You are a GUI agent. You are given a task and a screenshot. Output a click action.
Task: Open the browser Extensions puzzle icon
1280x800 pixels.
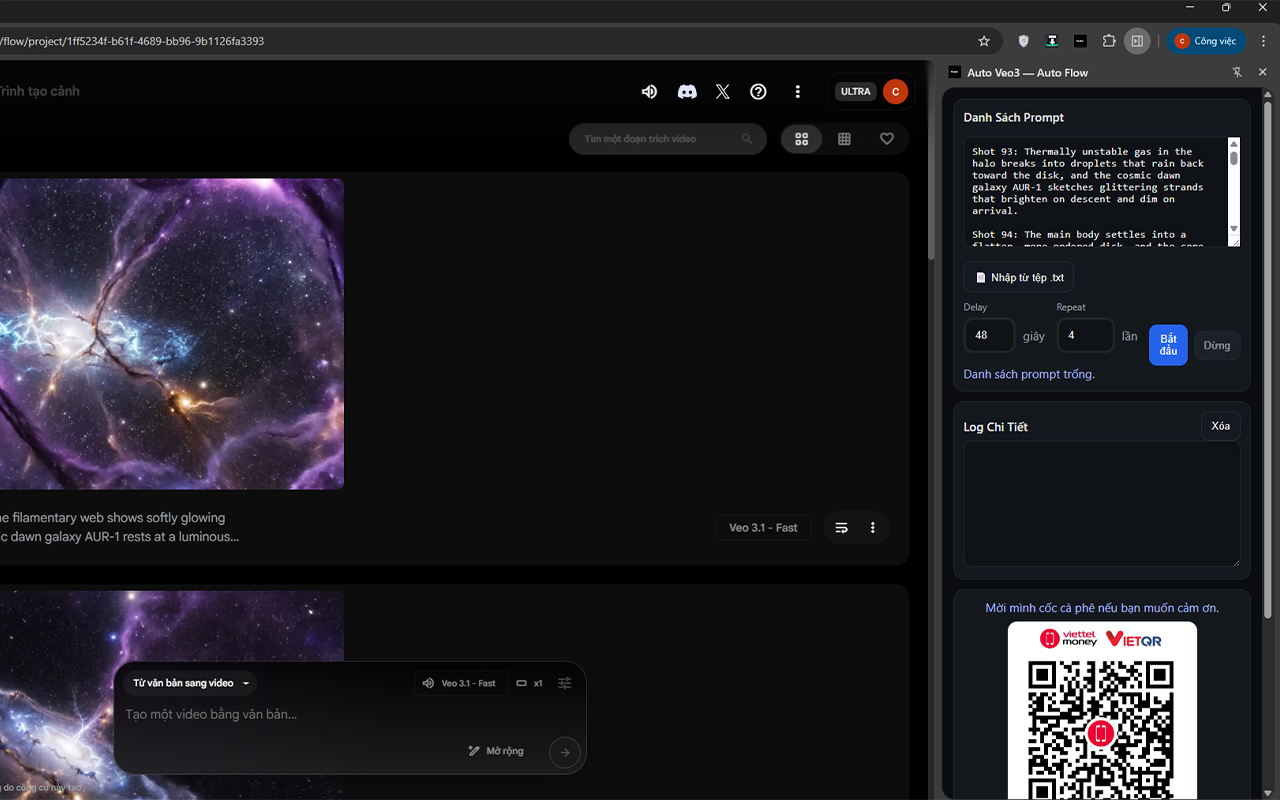click(x=1109, y=41)
